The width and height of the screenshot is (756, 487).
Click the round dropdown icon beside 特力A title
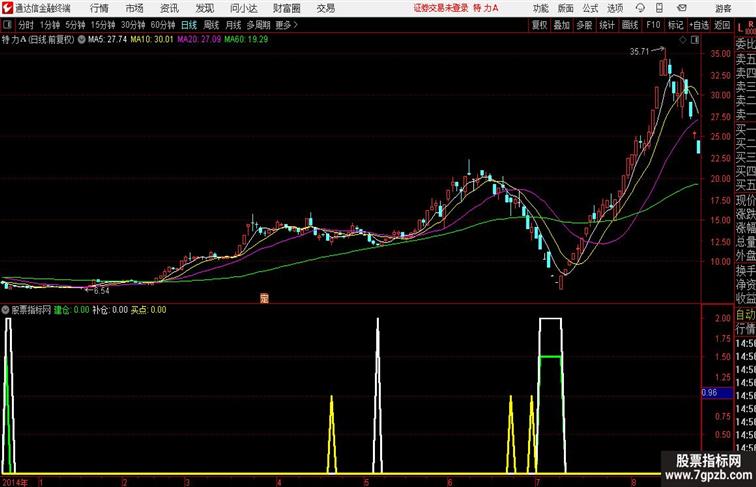[81, 40]
